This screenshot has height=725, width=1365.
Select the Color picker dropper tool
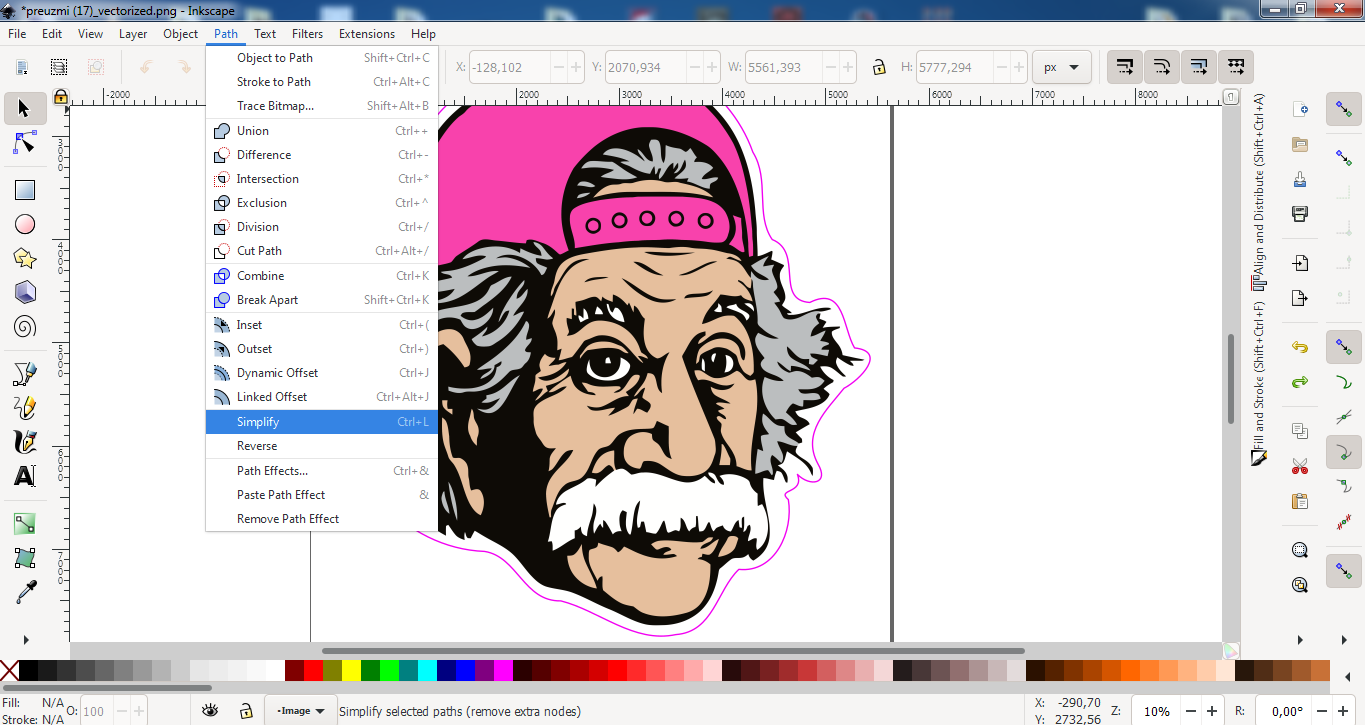point(25,592)
